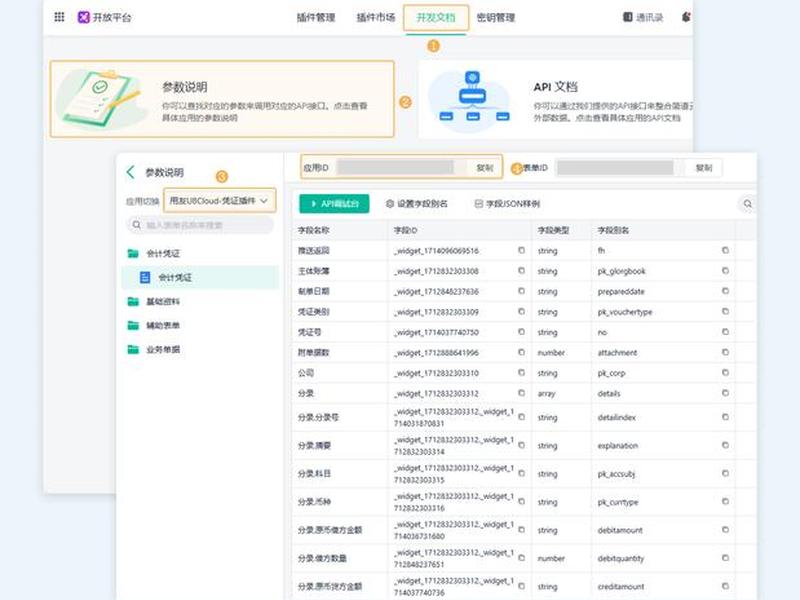Open the 用友U8Cloud app switch dropdown

[219, 201]
